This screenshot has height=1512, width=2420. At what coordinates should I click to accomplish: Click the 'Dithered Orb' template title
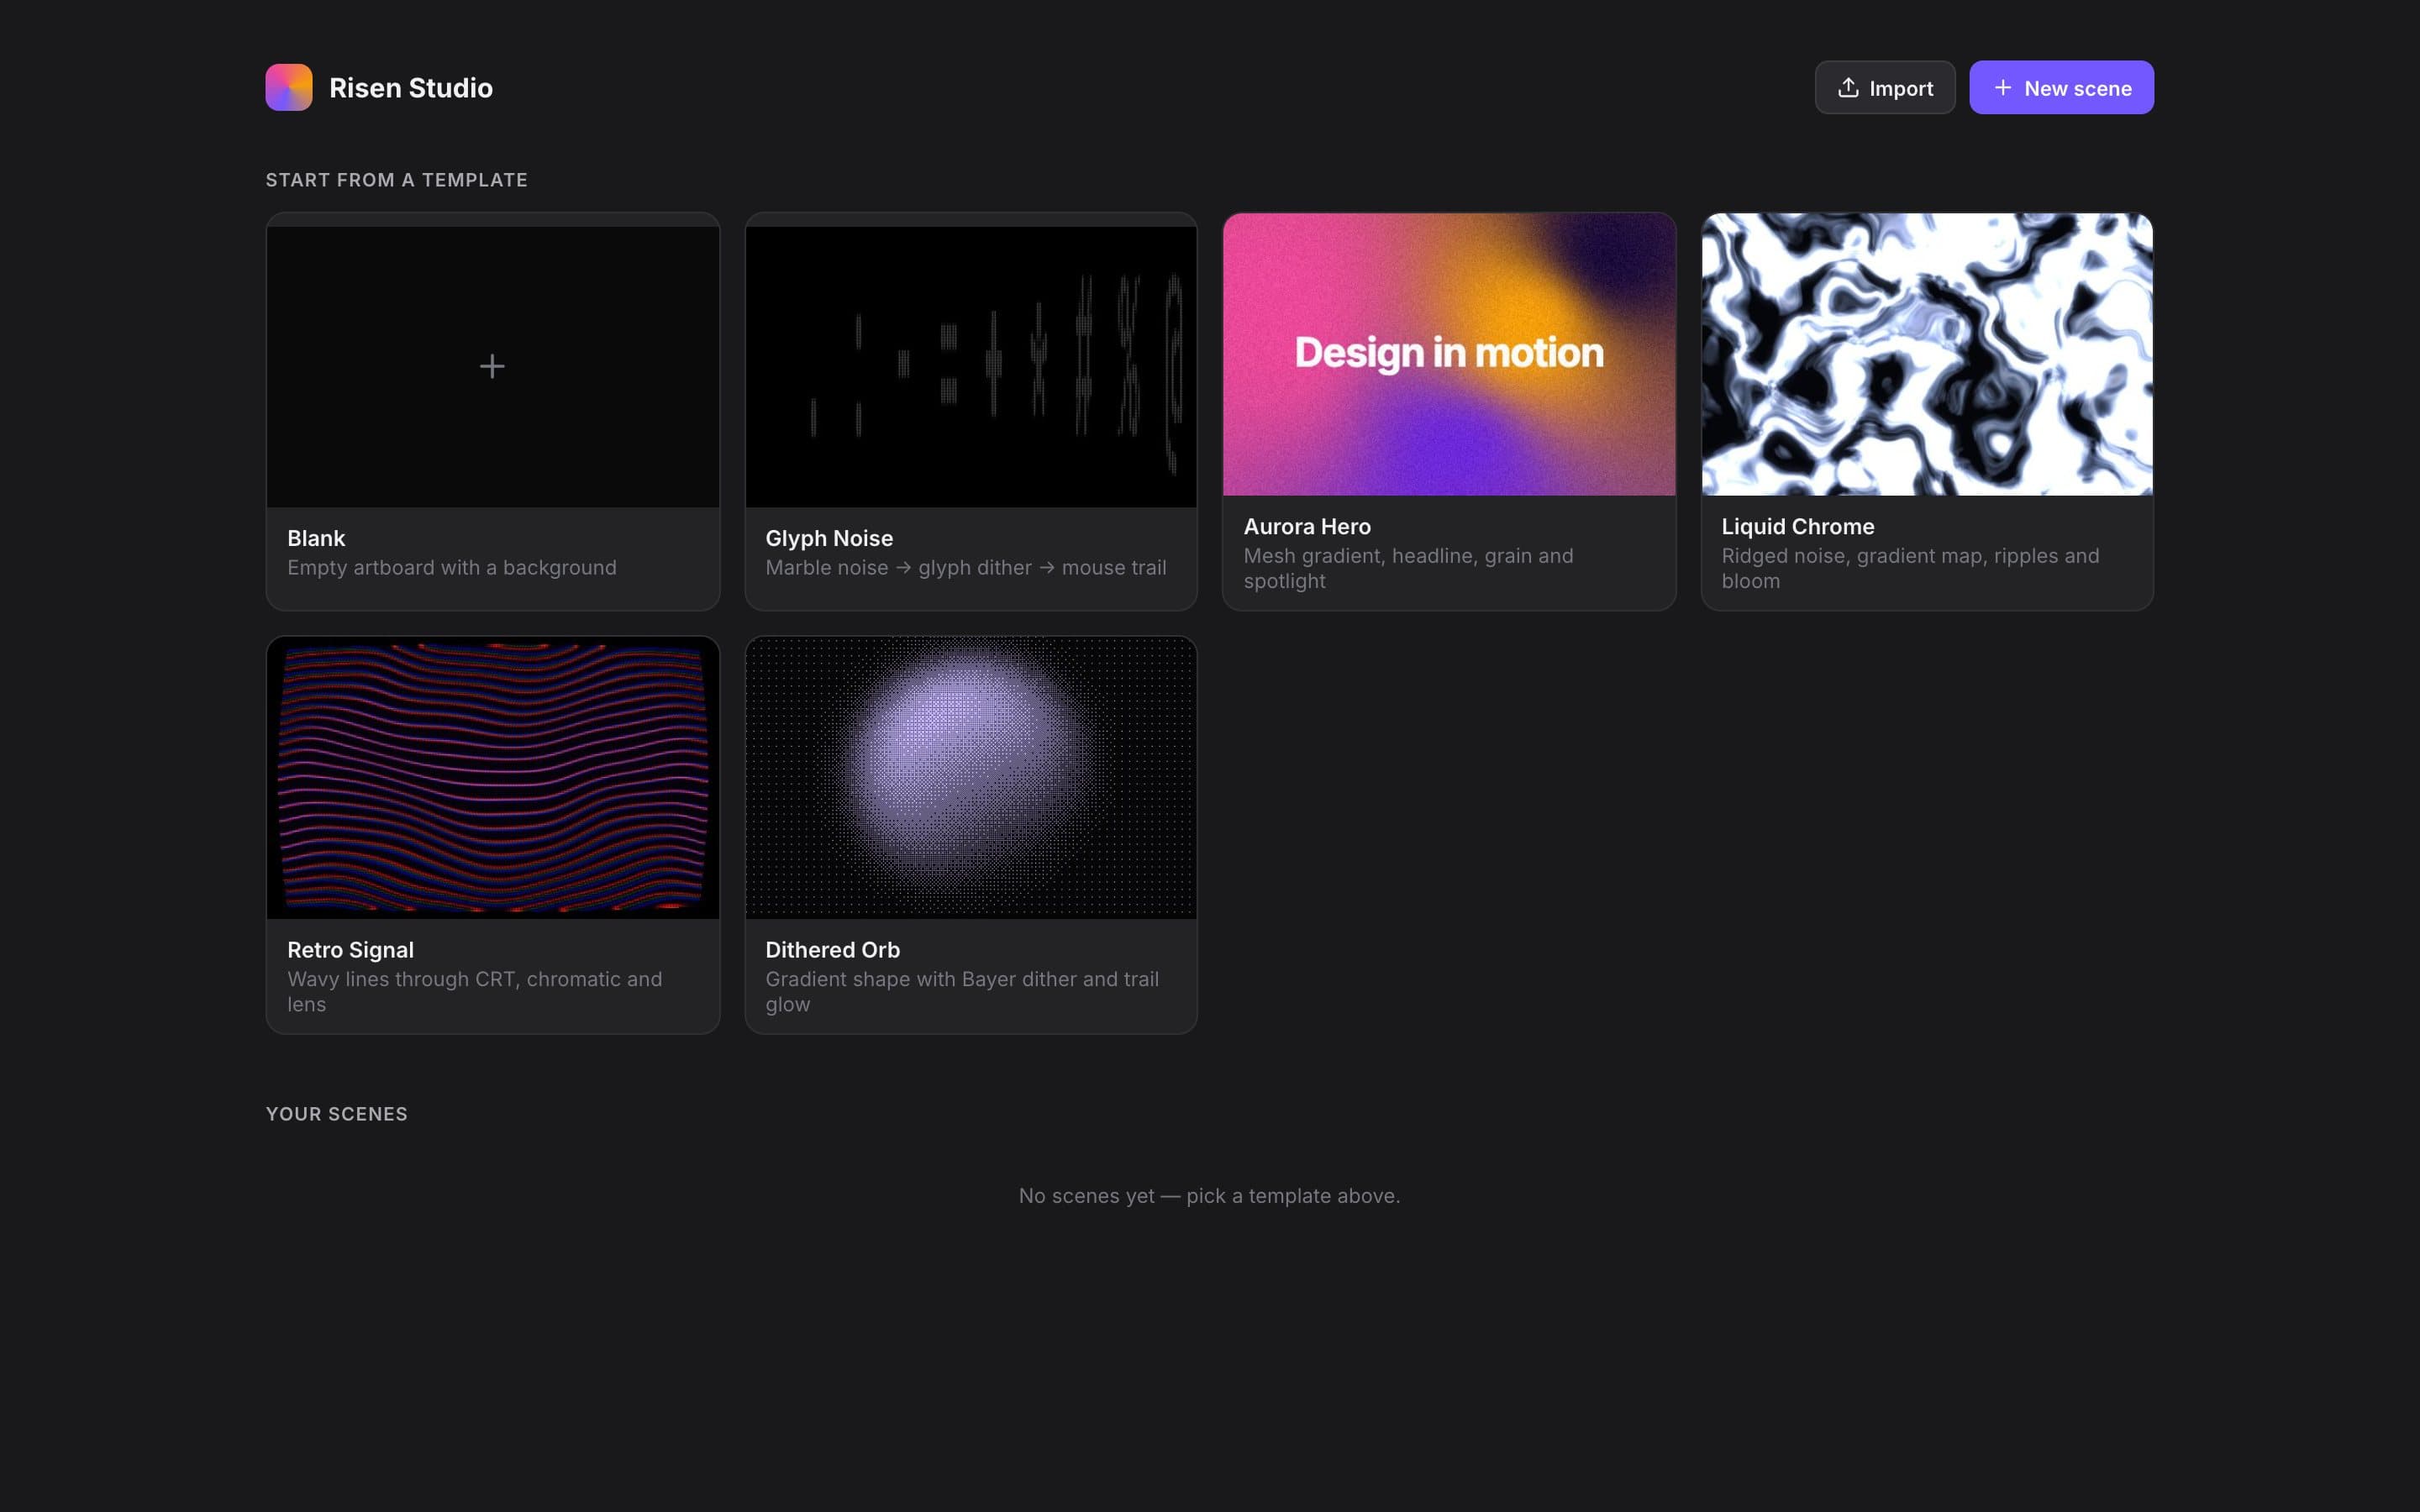[832, 950]
